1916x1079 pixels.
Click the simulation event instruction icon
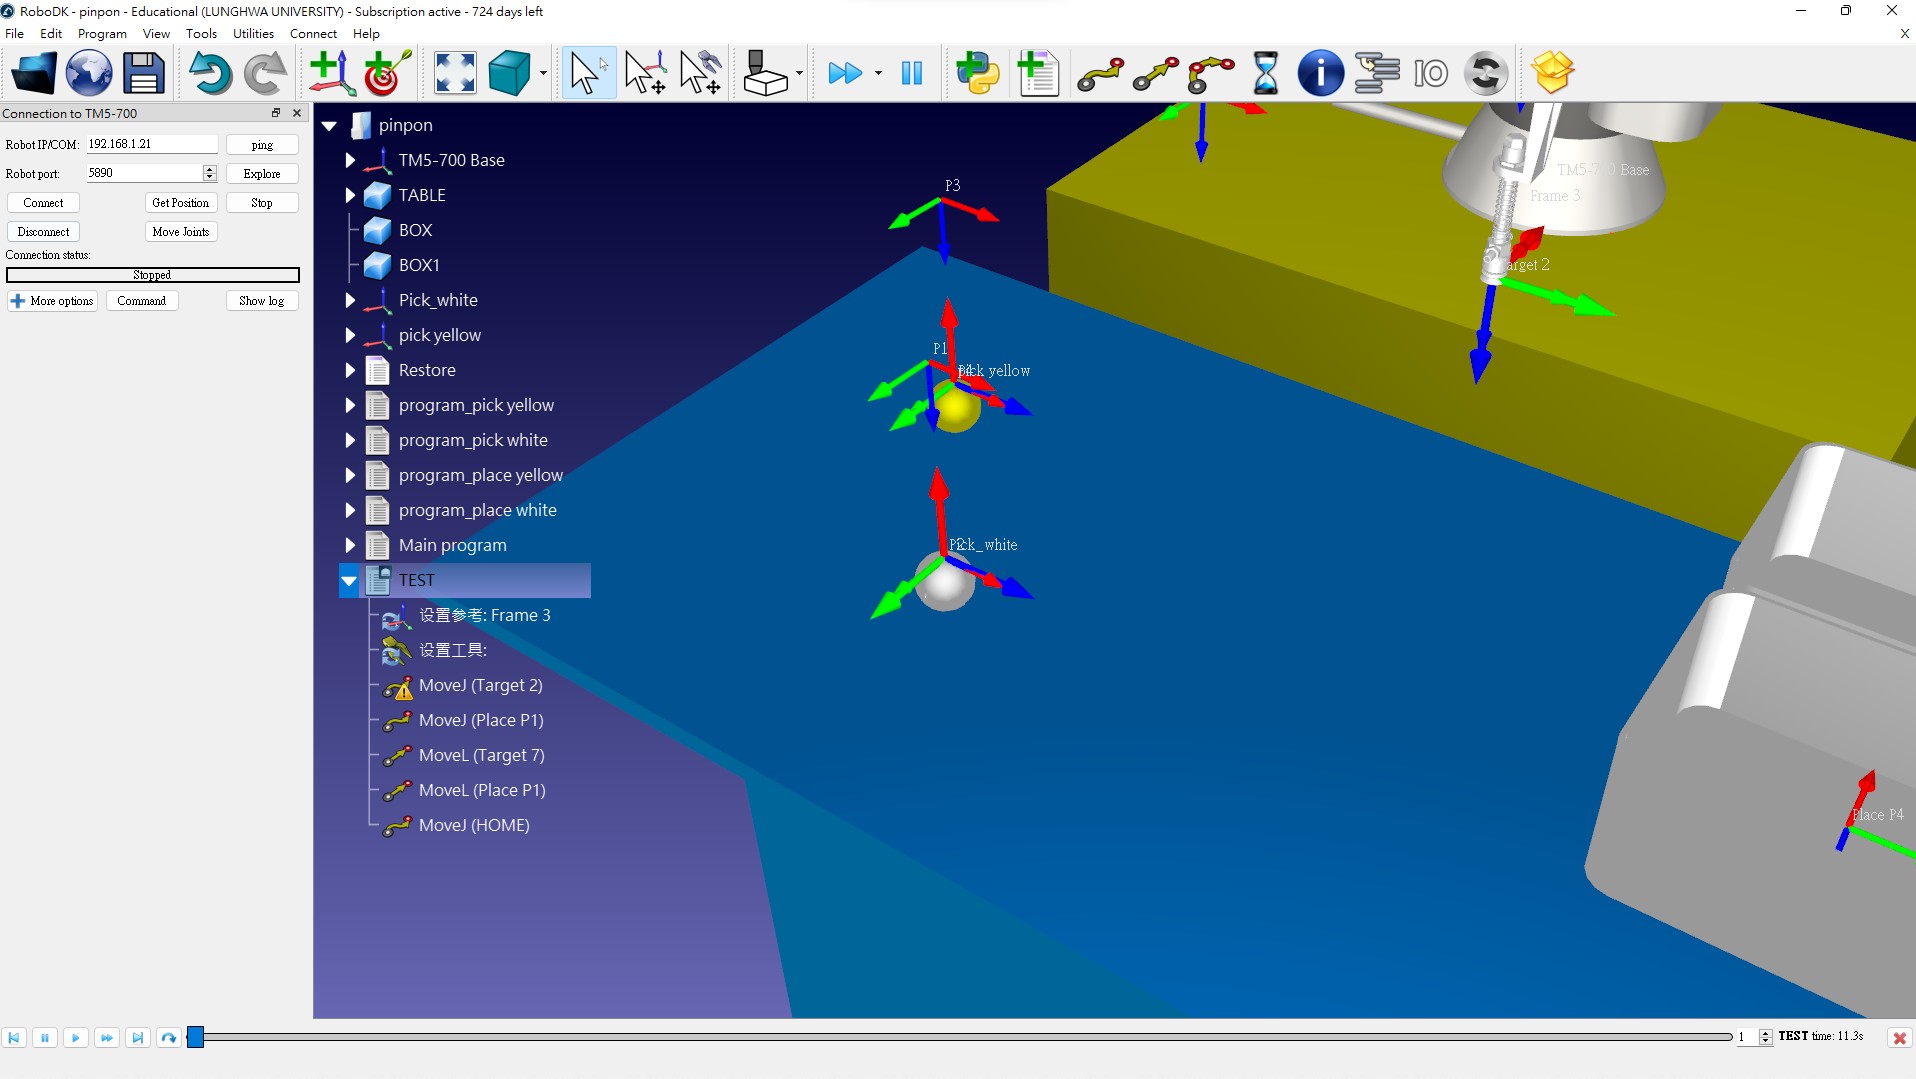[1486, 73]
